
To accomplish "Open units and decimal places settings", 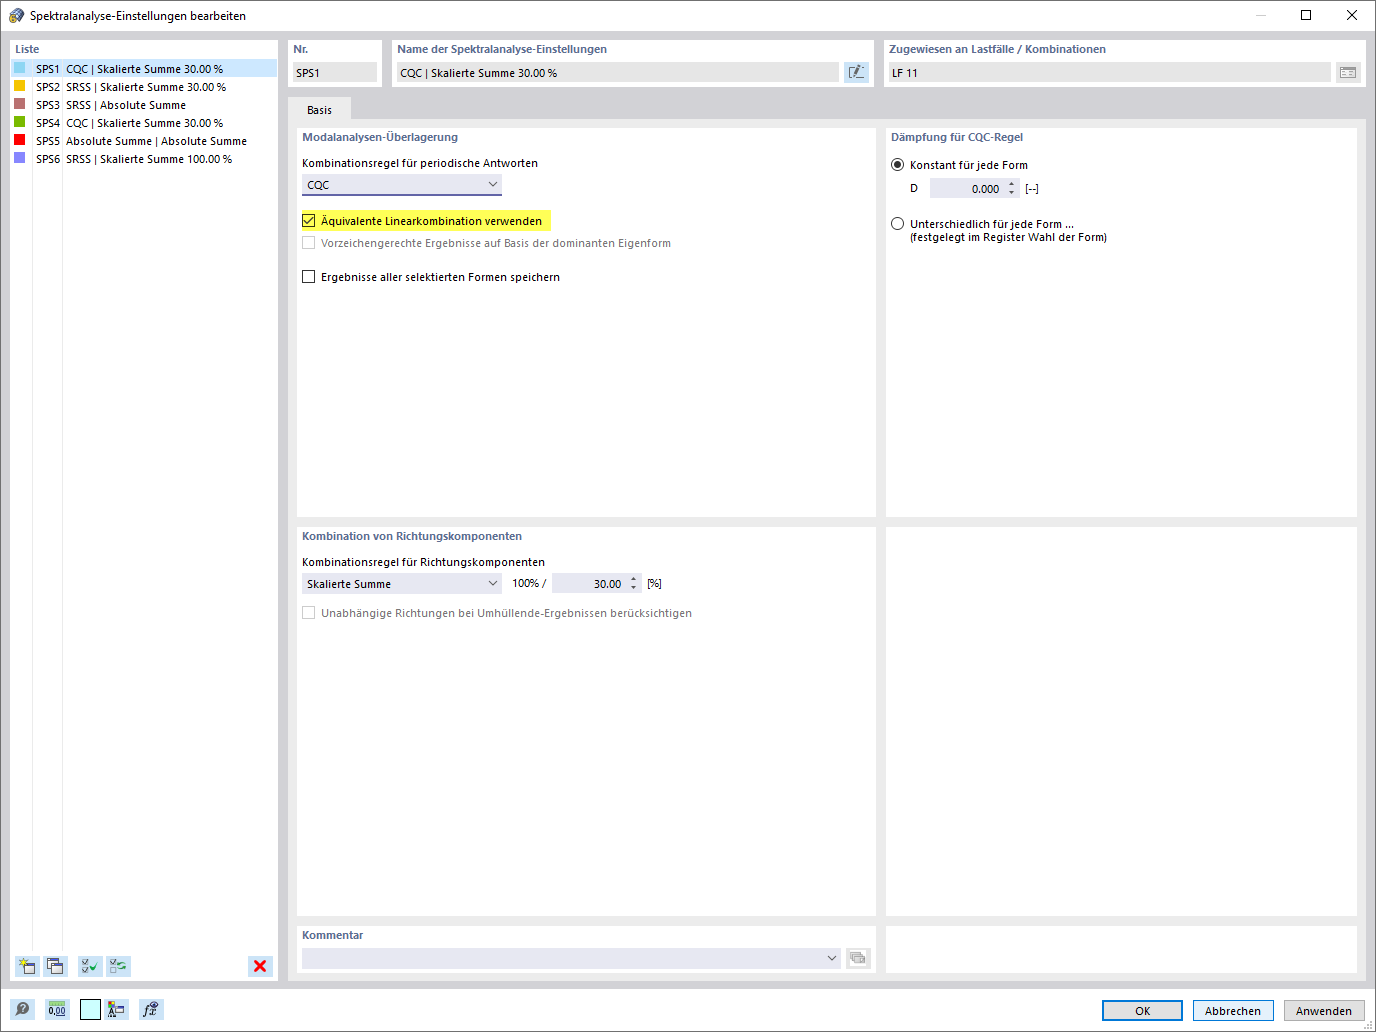I will [x=57, y=1010].
